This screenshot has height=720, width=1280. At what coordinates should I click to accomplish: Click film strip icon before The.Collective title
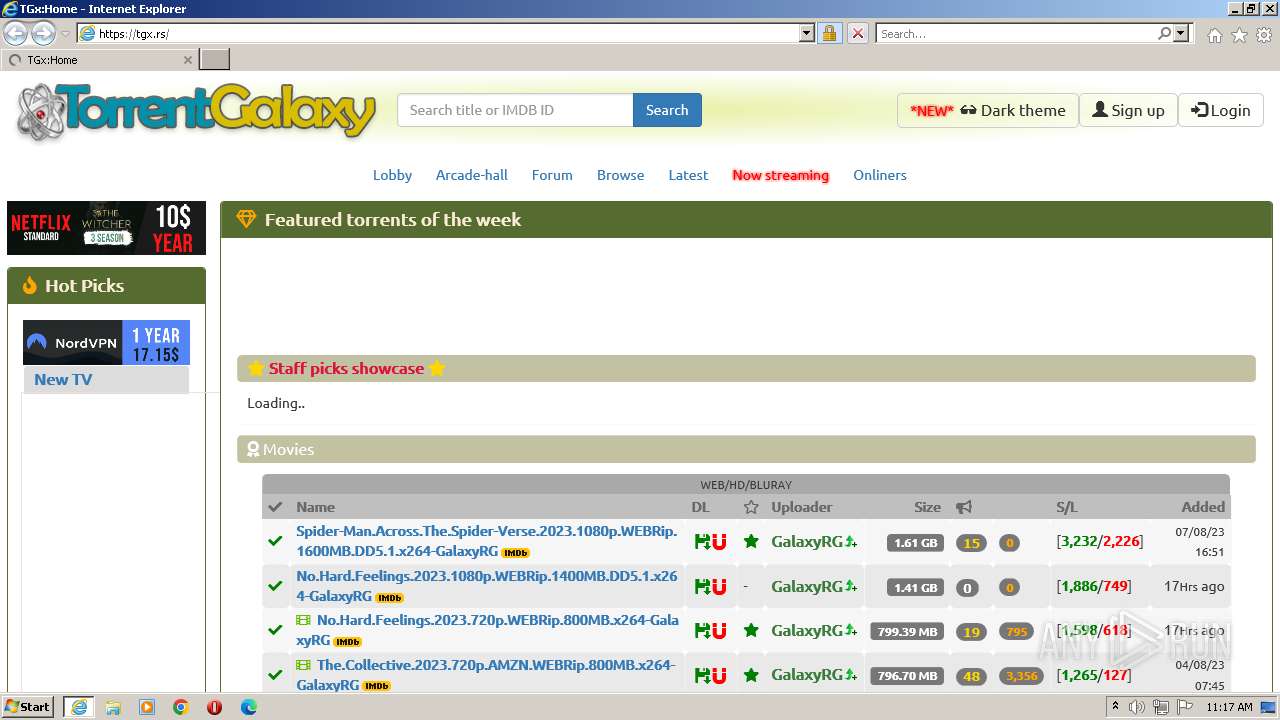click(x=304, y=665)
